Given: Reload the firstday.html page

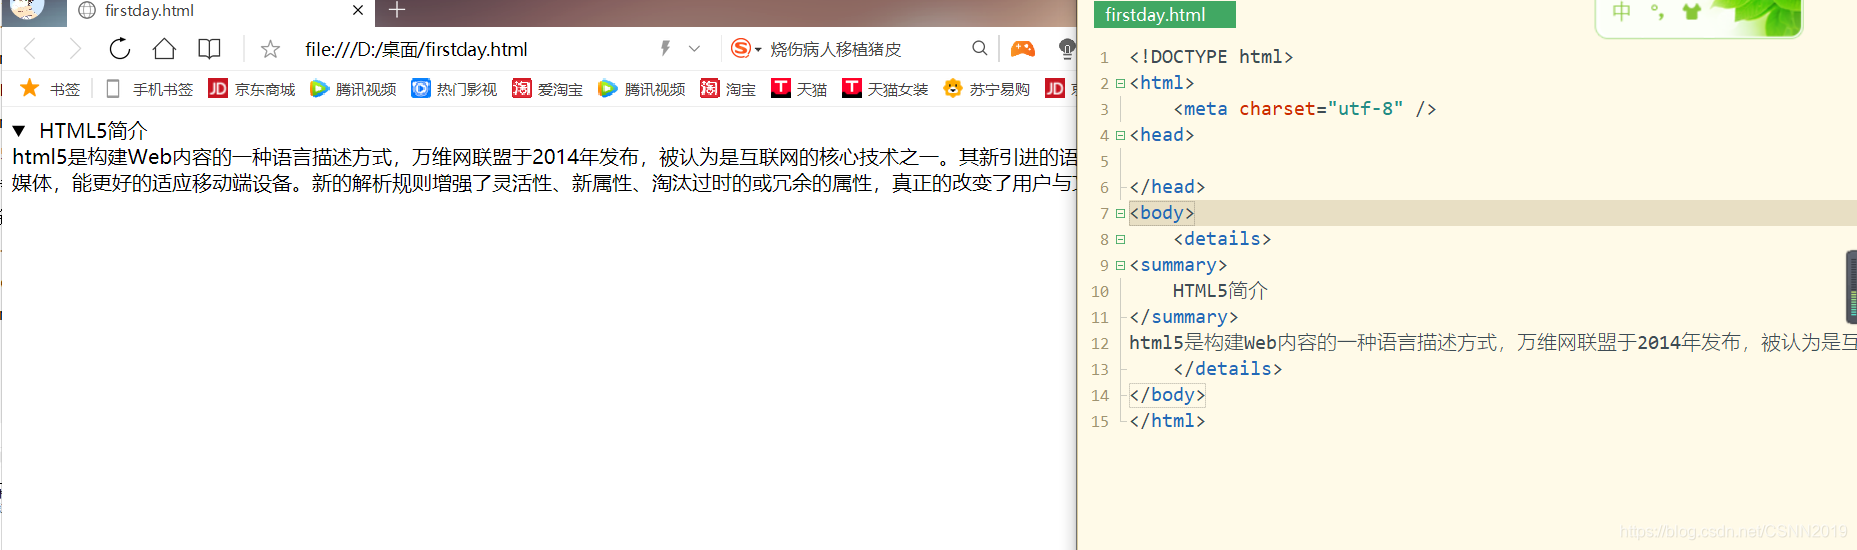Looking at the screenshot, I should tap(120, 49).
